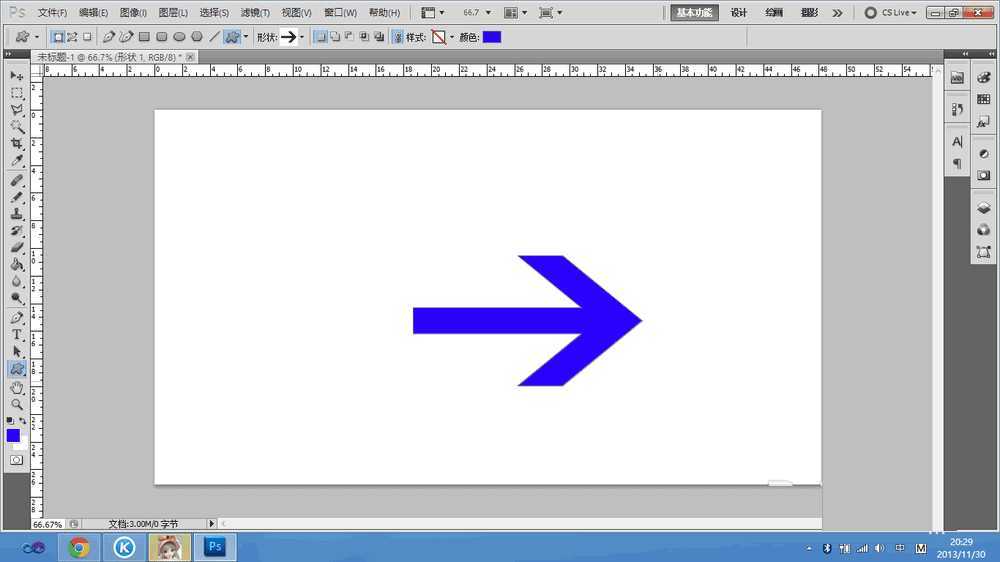
Task: Toggle the layer style link icon
Action: 398,37
